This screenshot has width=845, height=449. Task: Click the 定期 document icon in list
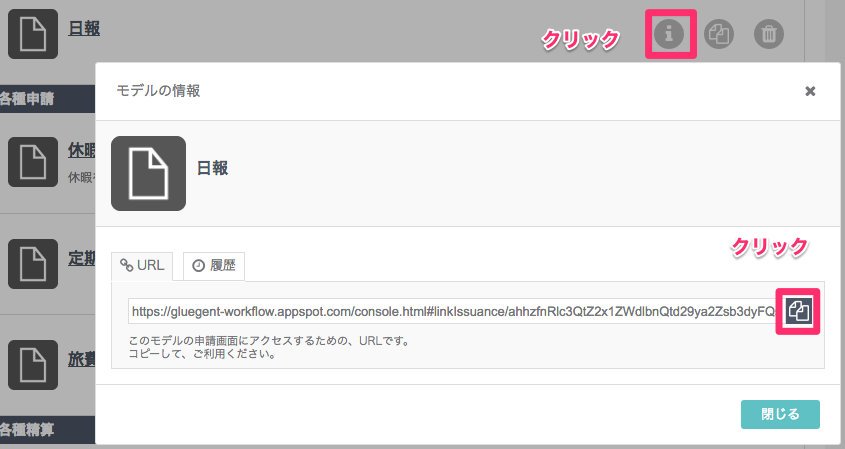pos(33,264)
